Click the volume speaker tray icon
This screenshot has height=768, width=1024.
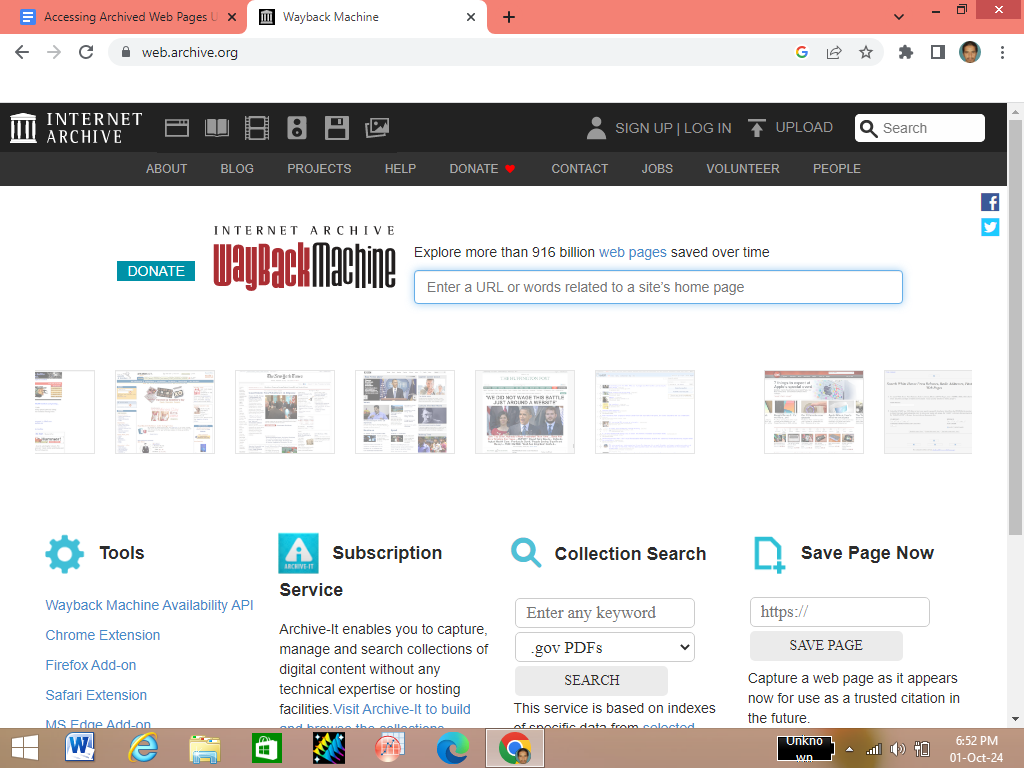tap(898, 749)
